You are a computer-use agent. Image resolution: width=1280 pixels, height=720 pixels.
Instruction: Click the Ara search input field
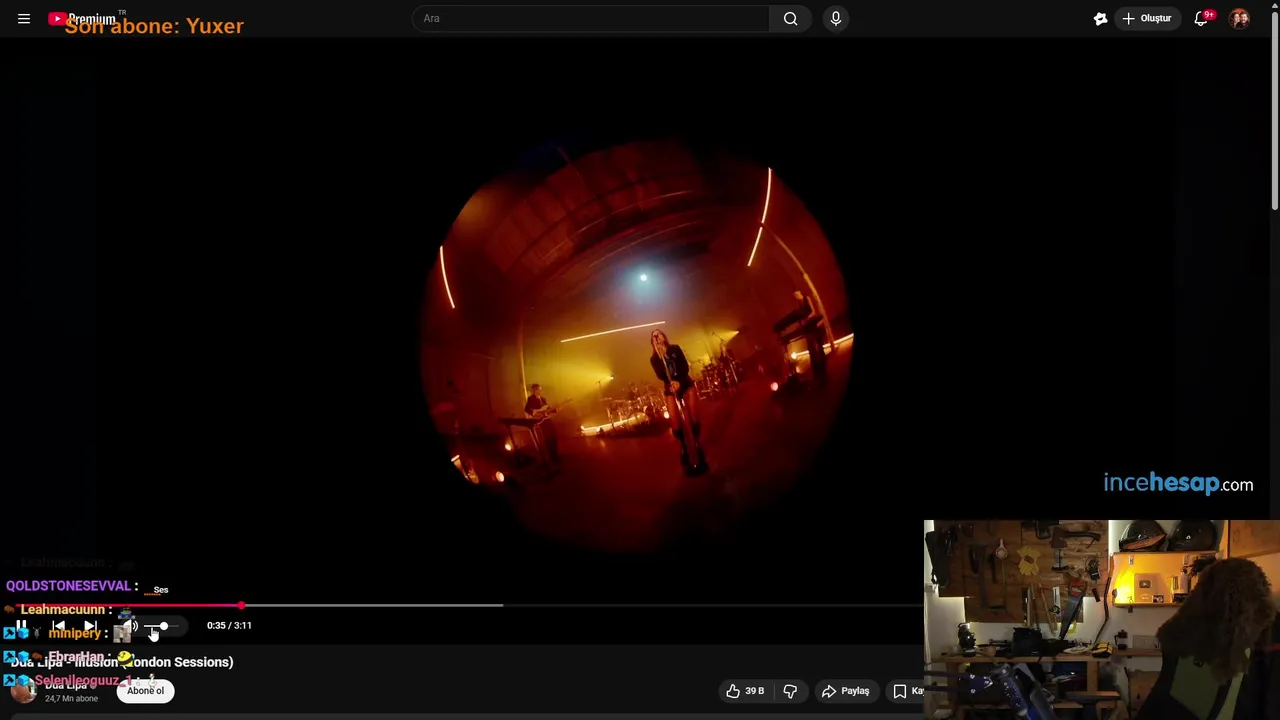click(592, 18)
